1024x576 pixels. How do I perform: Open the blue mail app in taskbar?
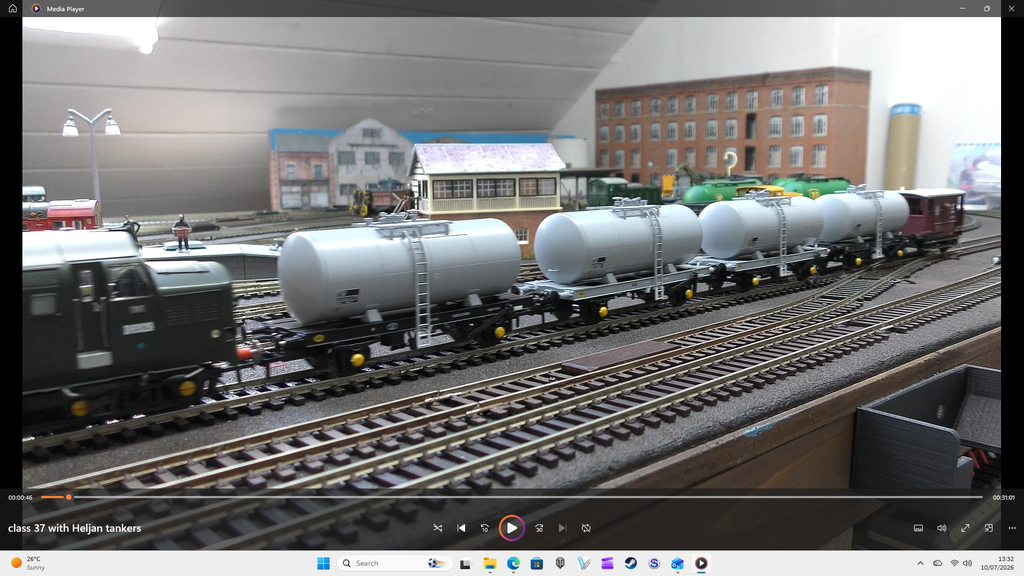678,563
